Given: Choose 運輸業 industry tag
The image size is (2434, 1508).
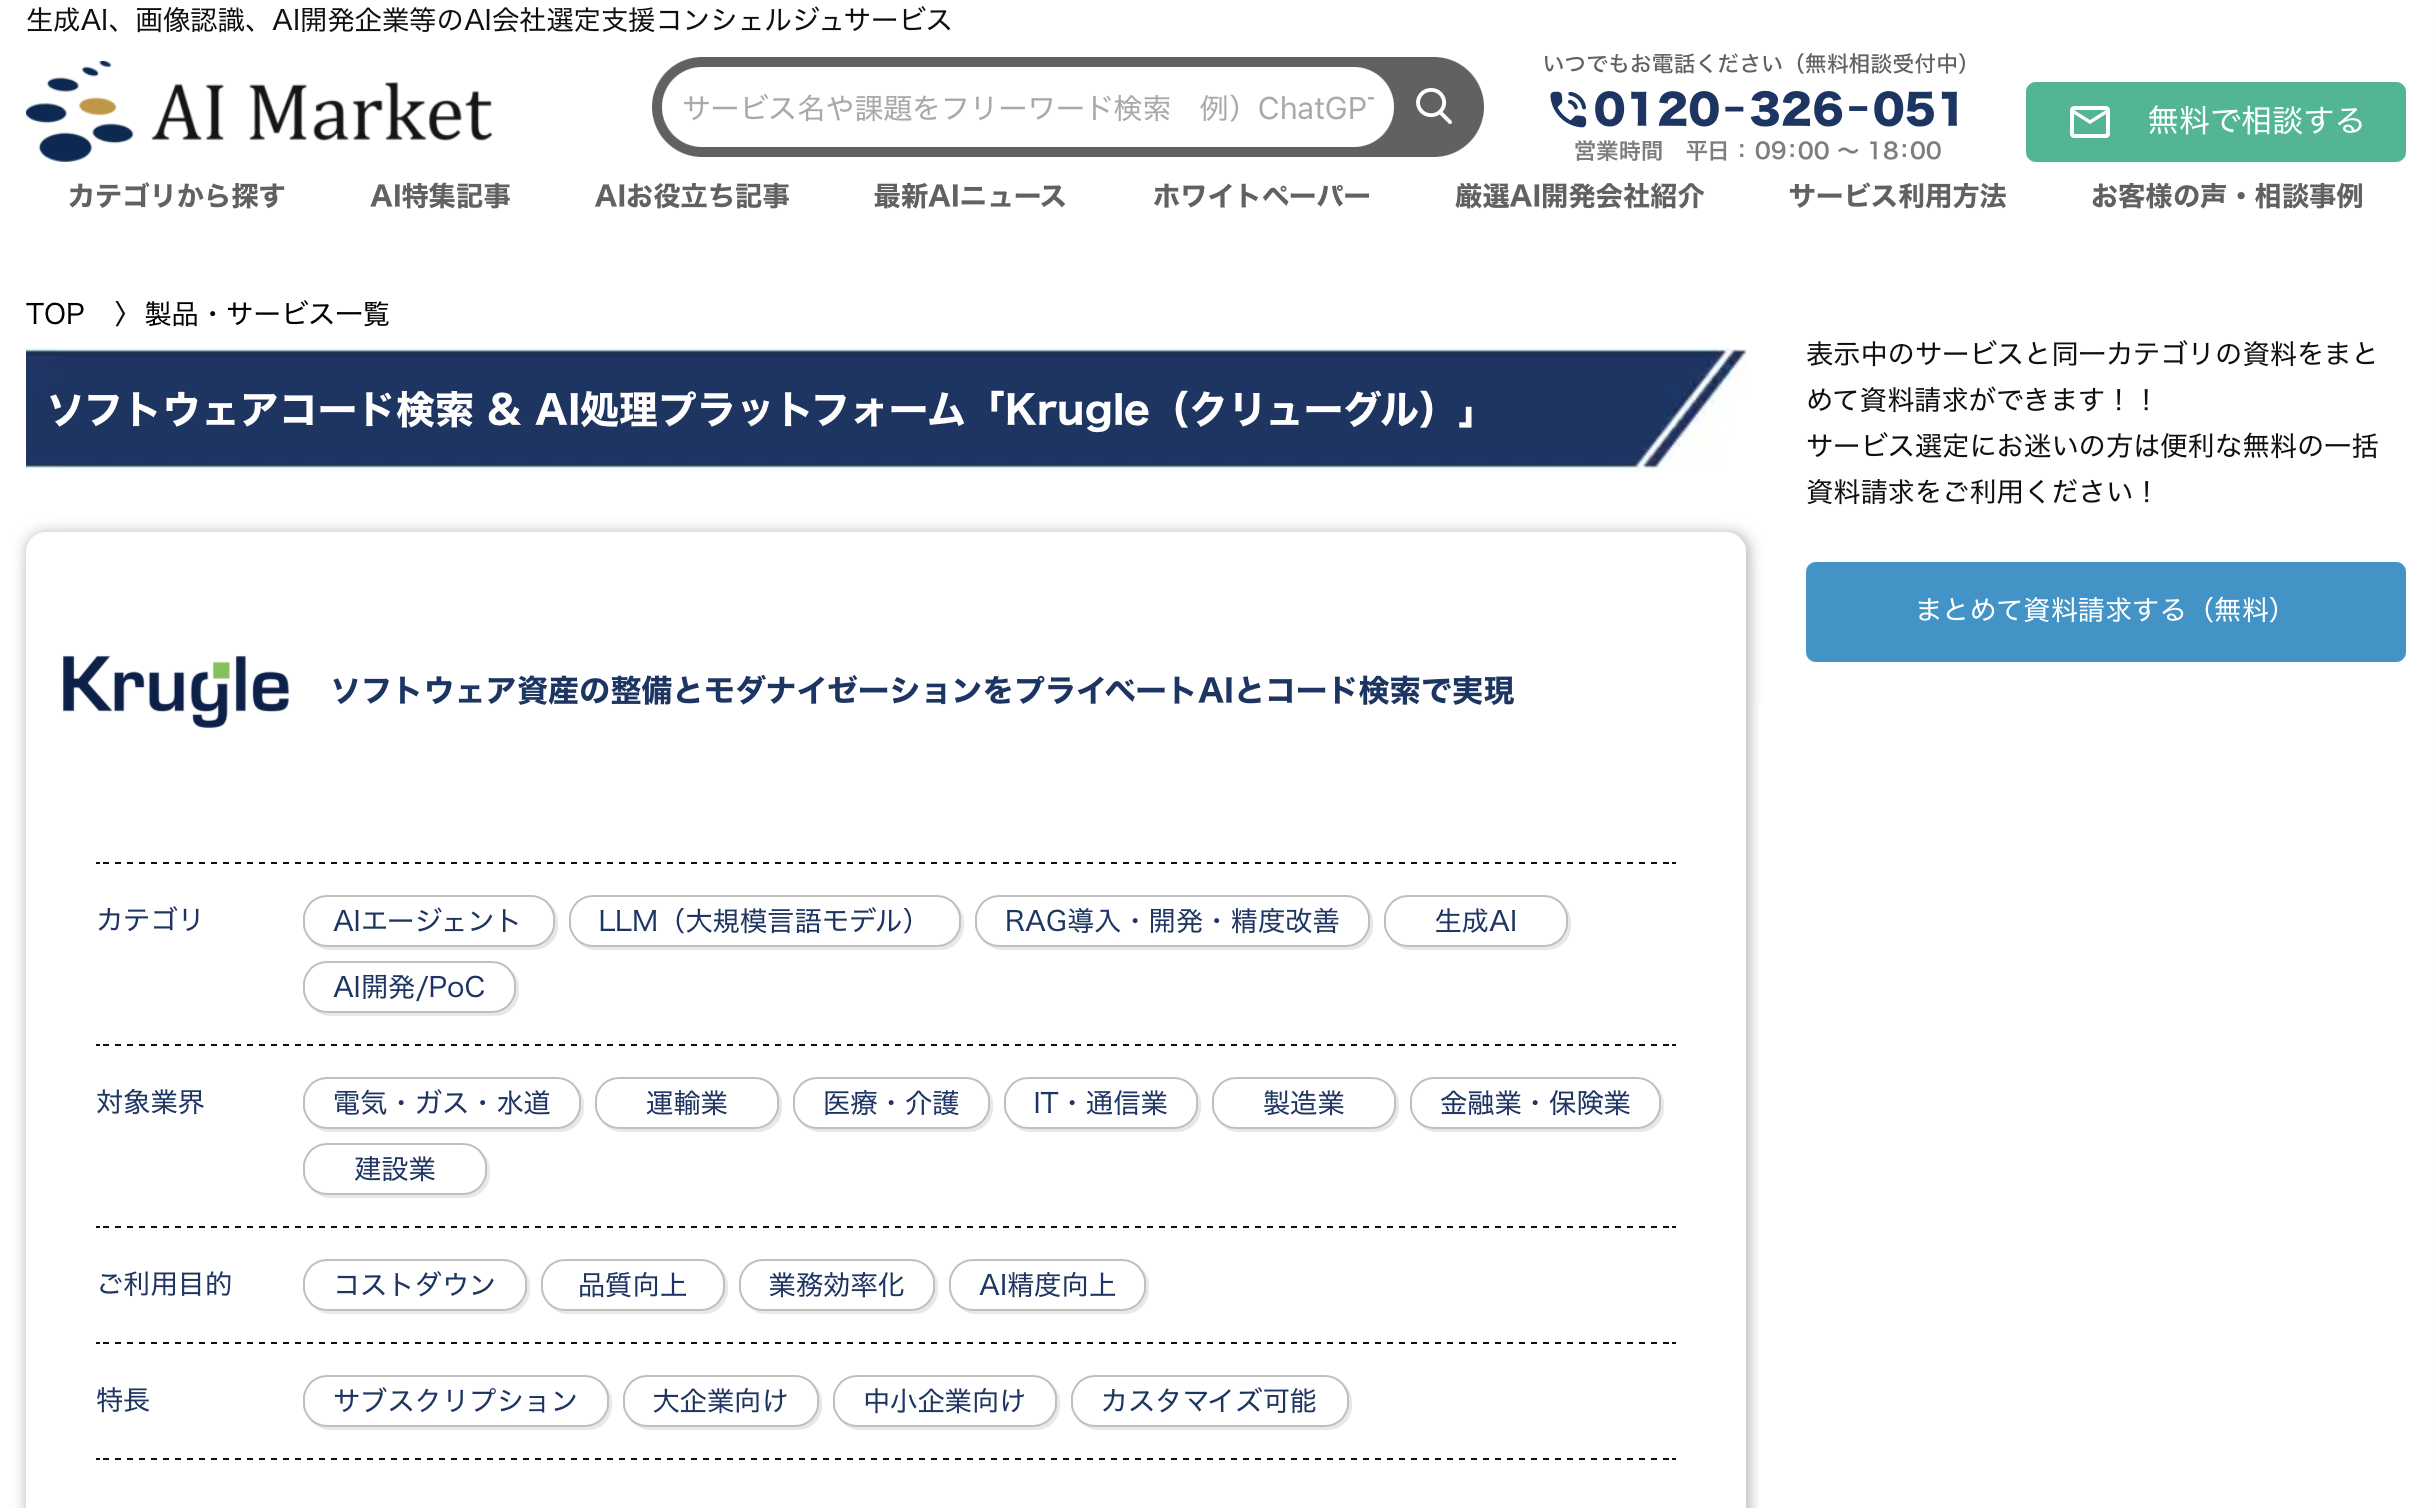Looking at the screenshot, I should (686, 1103).
